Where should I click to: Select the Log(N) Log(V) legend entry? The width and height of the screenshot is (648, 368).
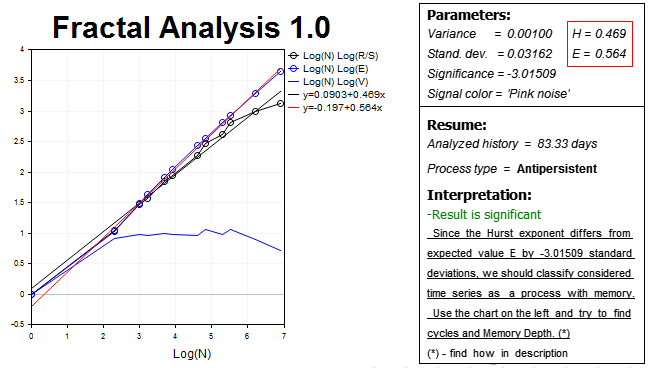[328, 82]
